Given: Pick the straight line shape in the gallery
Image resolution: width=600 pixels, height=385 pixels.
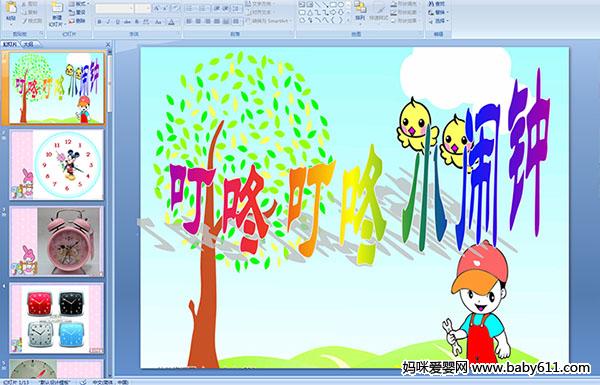Looking at the screenshot, I should [x=318, y=4].
